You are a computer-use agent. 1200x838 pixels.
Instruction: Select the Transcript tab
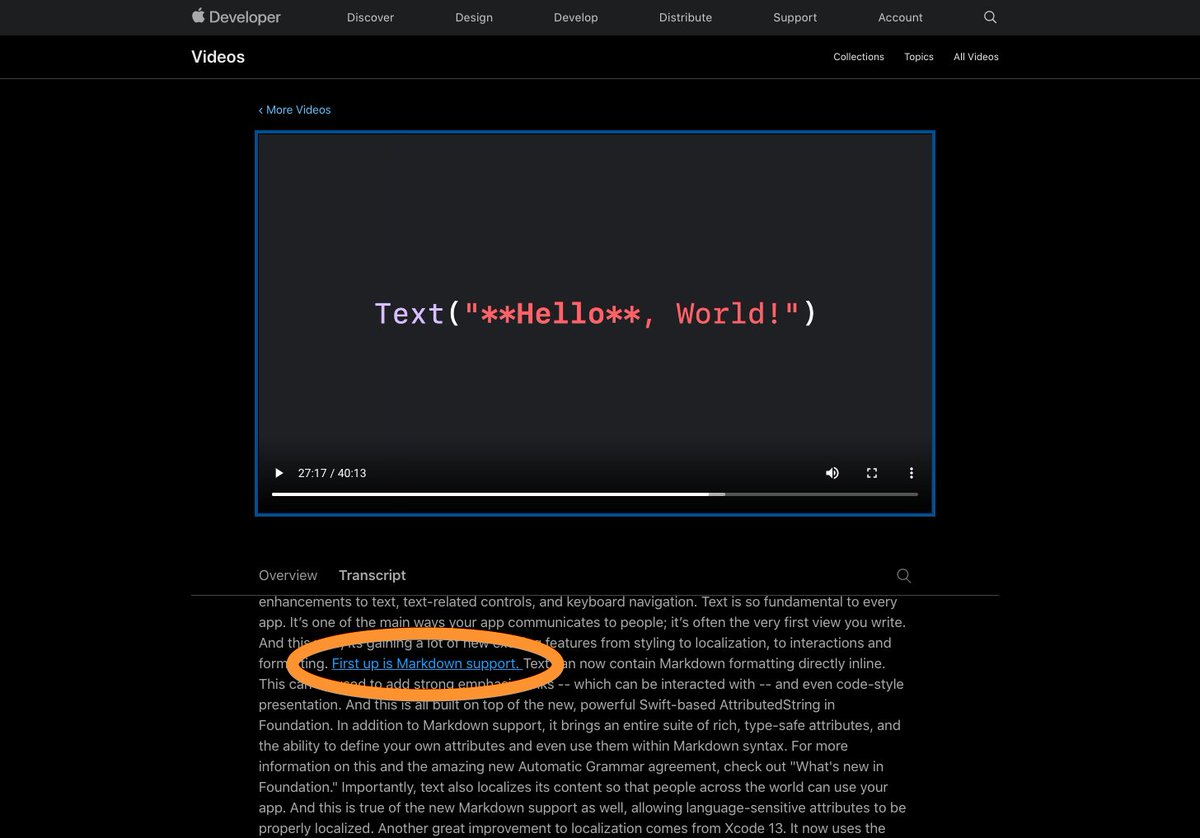tap(372, 575)
